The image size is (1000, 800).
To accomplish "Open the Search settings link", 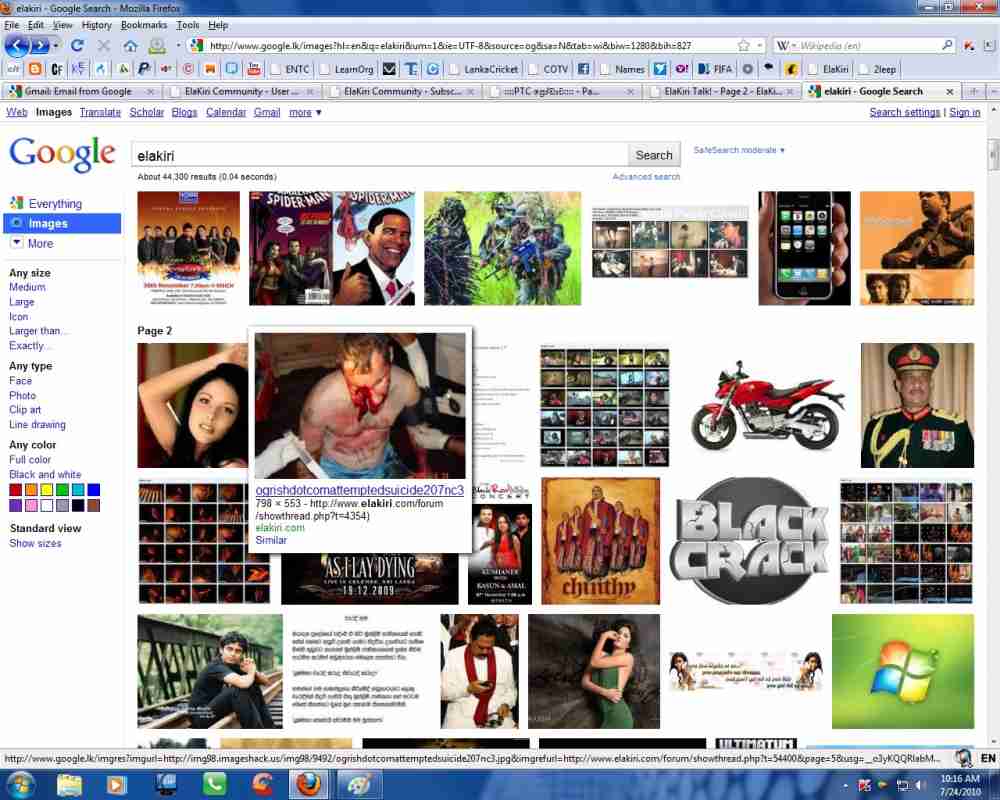I will tap(904, 112).
